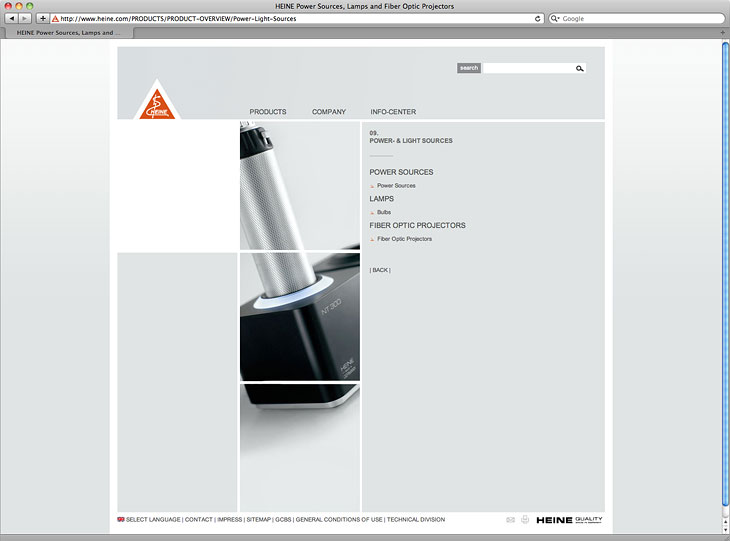Click the flag icon beside Select Language
Screen dimensions: 730x541
point(121,520)
